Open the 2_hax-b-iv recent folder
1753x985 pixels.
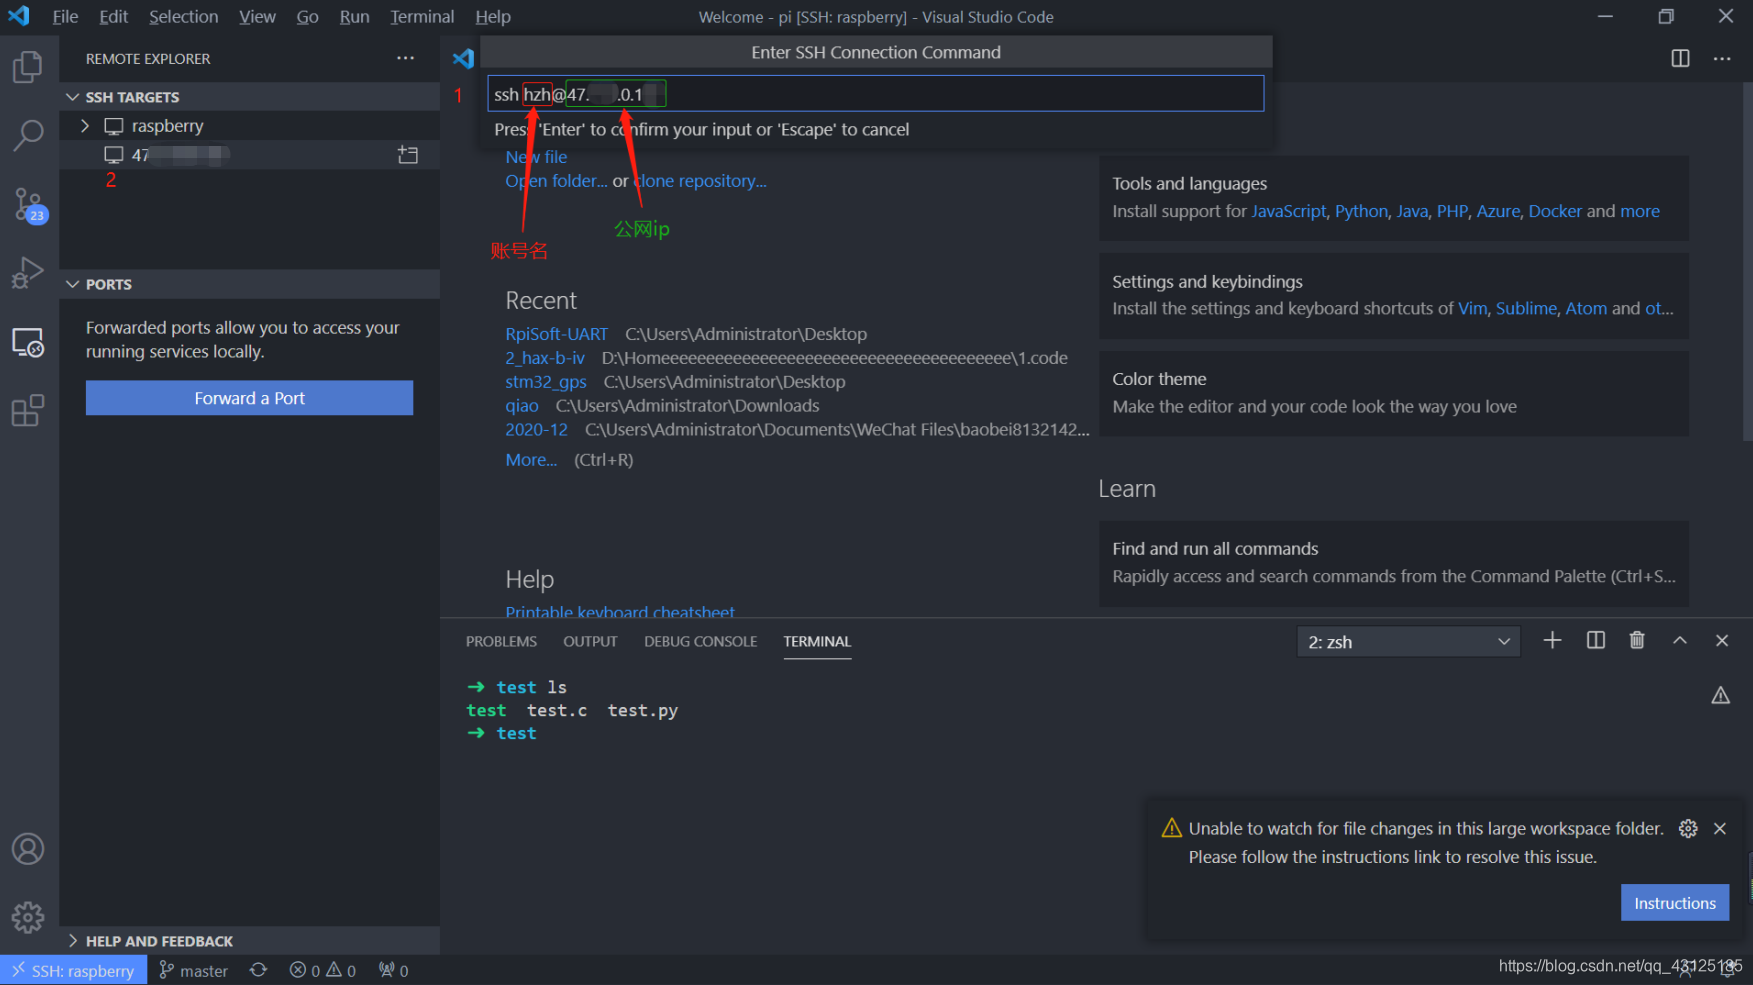(545, 358)
